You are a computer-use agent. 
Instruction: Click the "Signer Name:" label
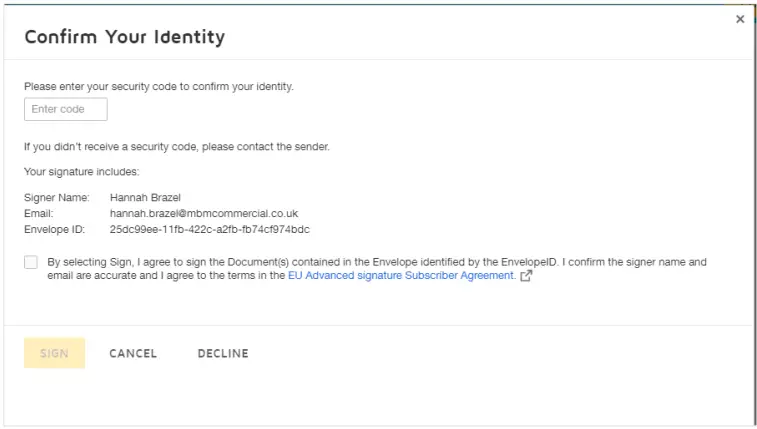[x=57, y=198]
